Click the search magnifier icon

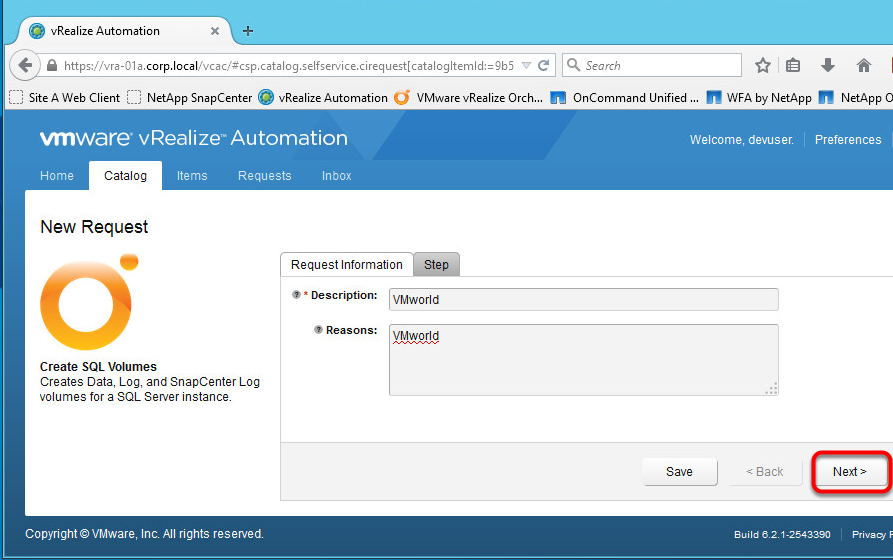click(574, 65)
